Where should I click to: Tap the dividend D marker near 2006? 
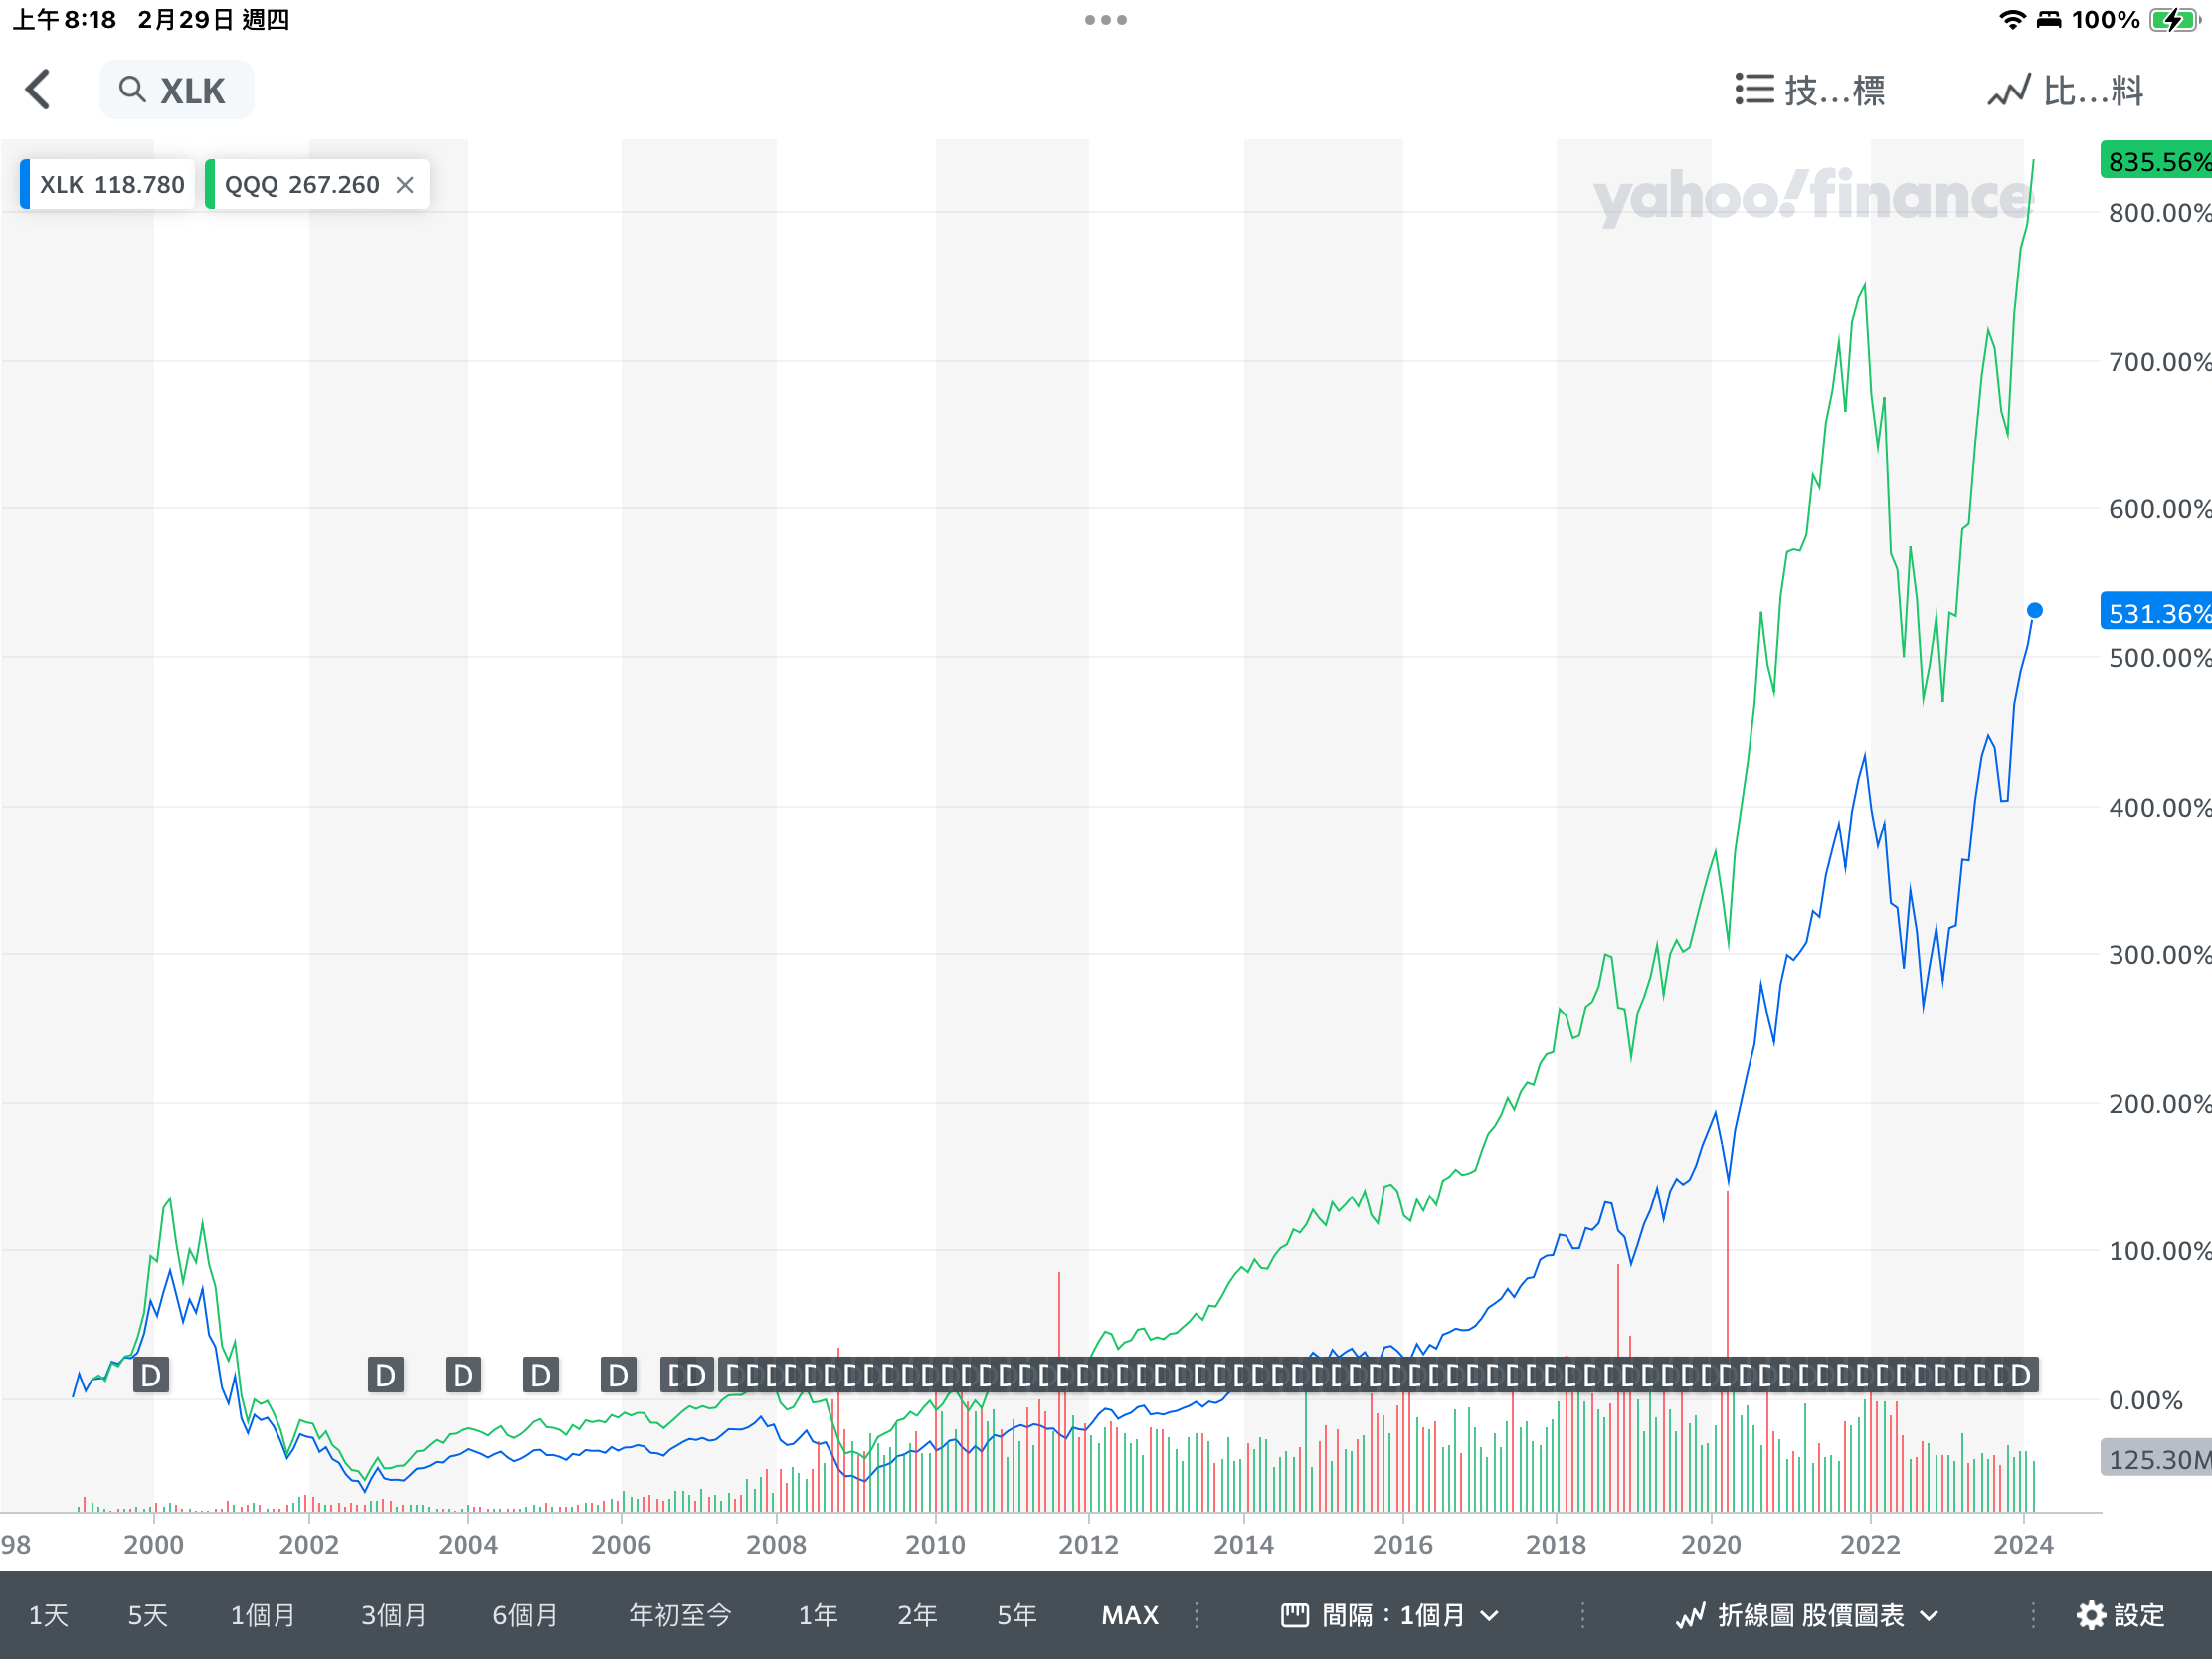pos(619,1376)
